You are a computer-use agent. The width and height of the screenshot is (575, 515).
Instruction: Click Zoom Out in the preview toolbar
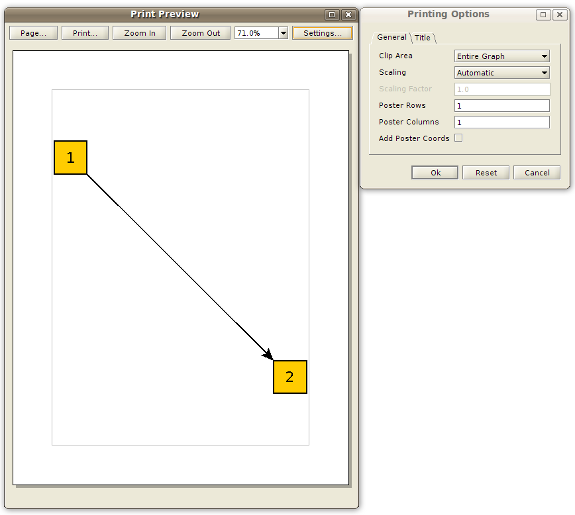click(201, 33)
